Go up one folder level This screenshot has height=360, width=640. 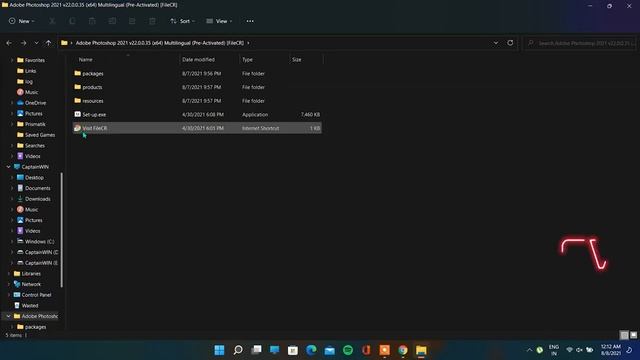(49, 43)
